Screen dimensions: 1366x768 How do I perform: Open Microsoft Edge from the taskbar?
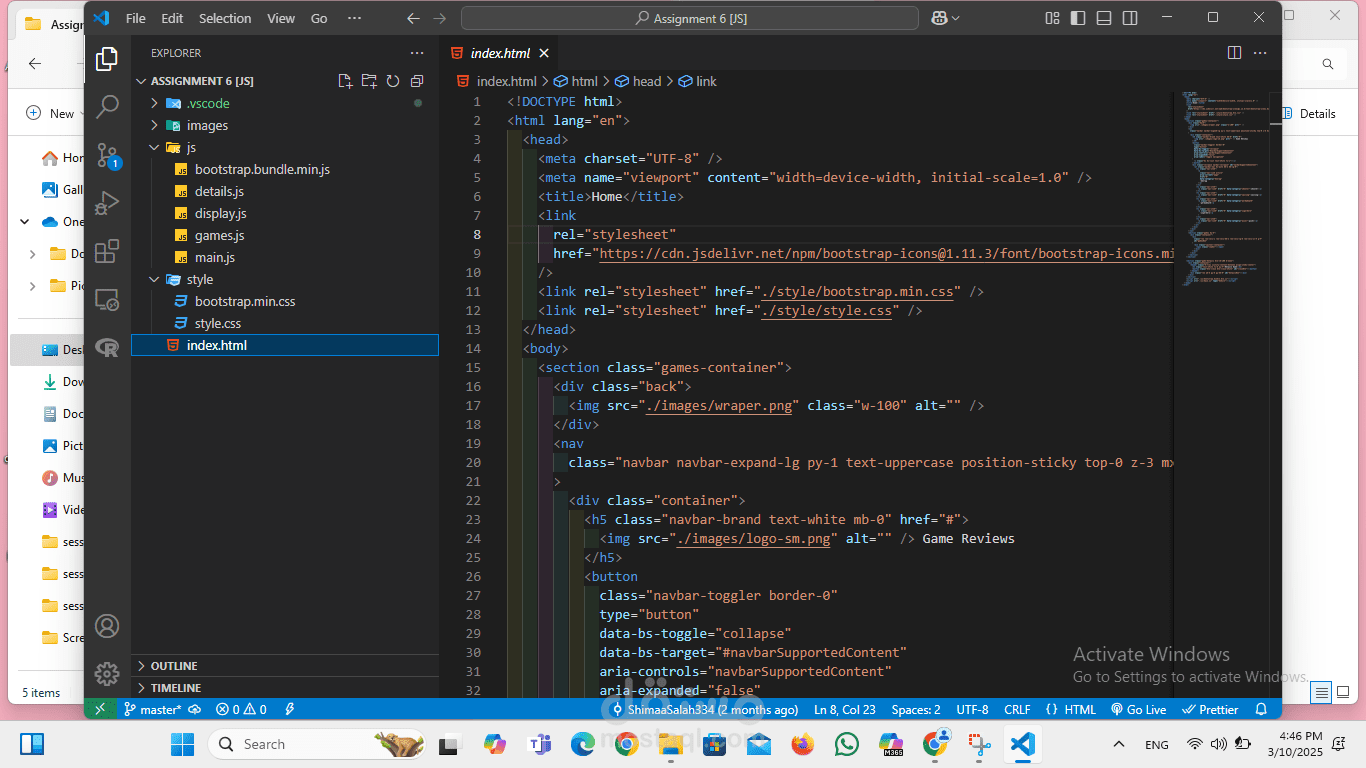pos(583,744)
